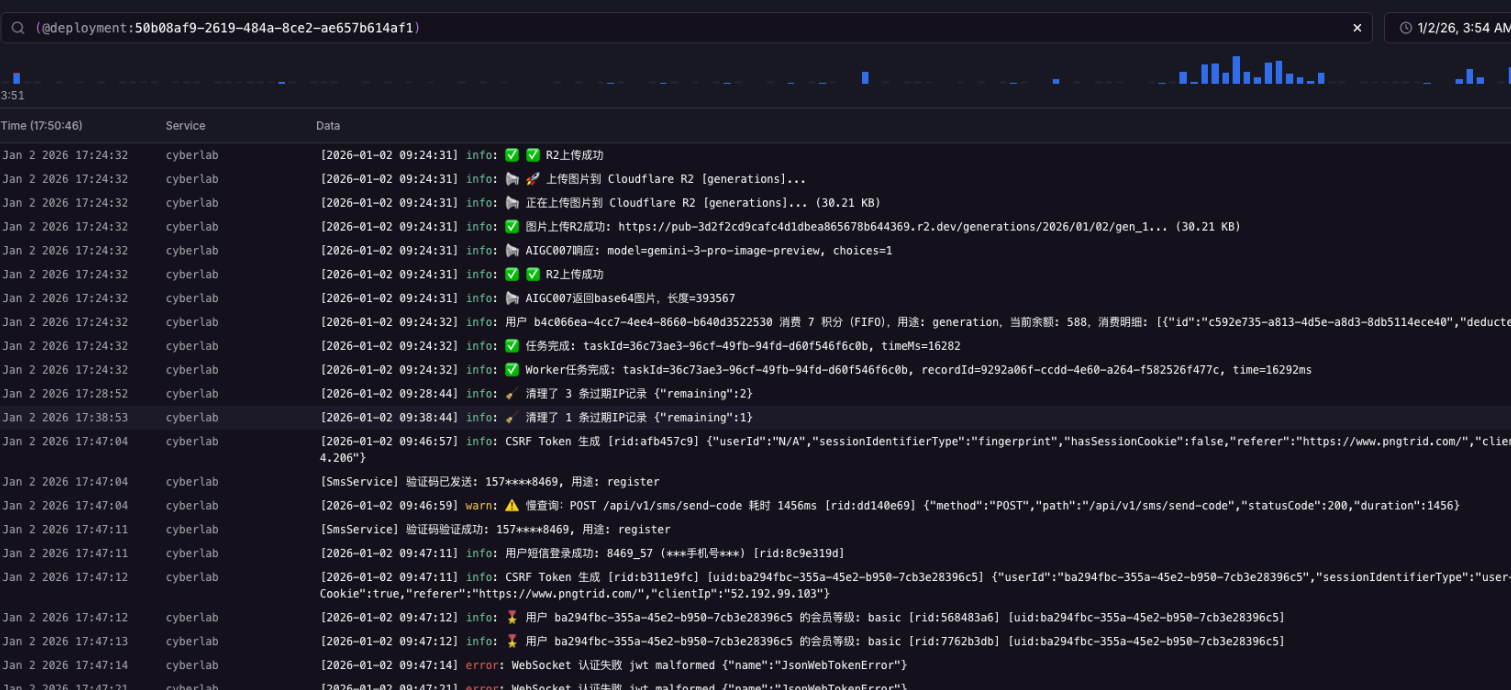The image size is (1511, 690).
Task: Click the clock icon in time picker
Action: pyautogui.click(x=1406, y=28)
